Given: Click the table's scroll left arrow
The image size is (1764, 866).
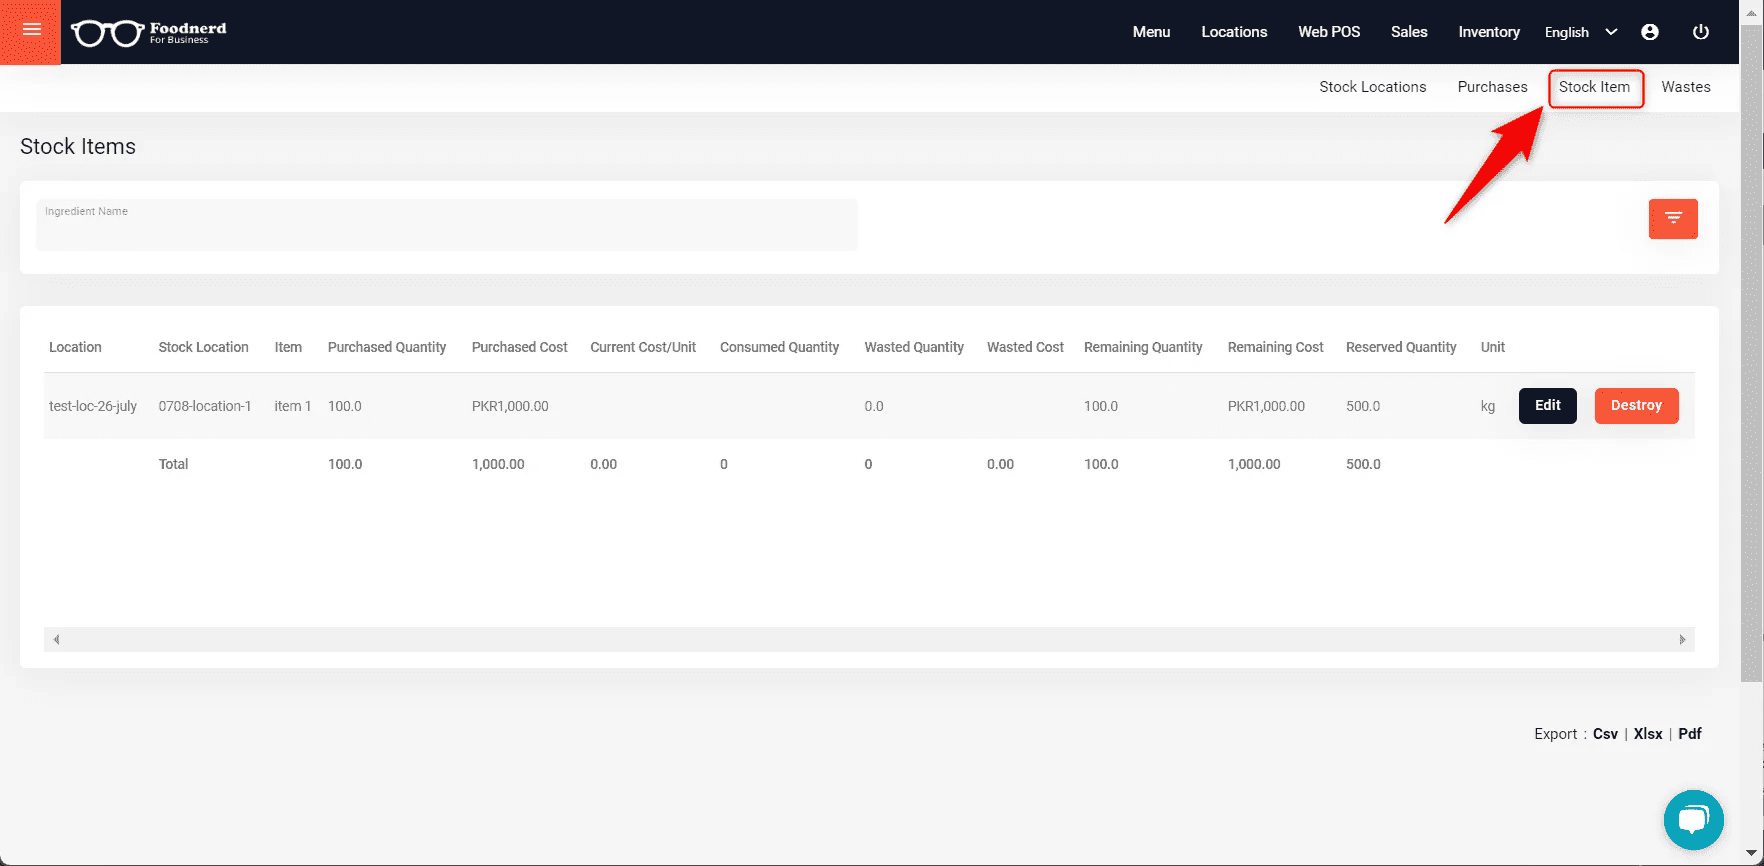Looking at the screenshot, I should pos(56,639).
